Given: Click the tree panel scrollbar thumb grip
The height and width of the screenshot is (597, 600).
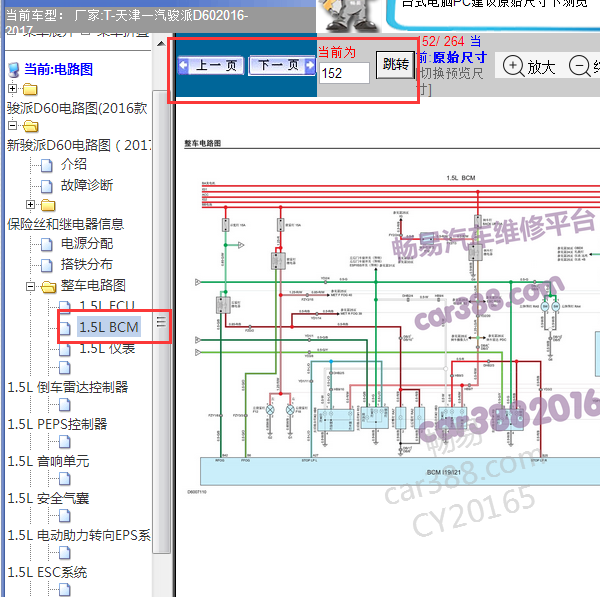Looking at the screenshot, I should [161, 321].
